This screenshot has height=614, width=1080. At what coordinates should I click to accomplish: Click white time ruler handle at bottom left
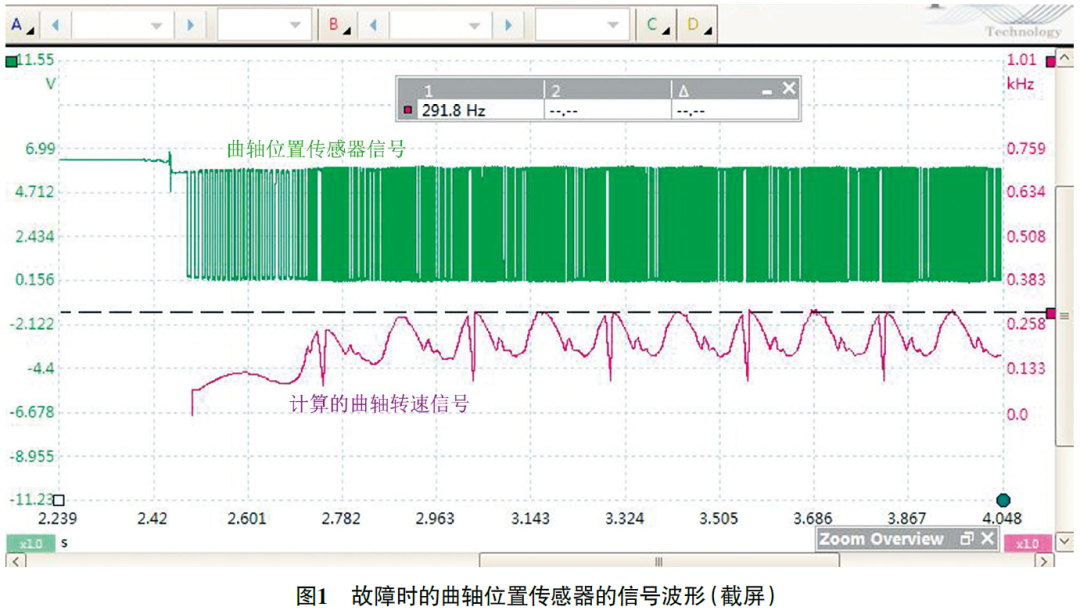tap(59, 500)
